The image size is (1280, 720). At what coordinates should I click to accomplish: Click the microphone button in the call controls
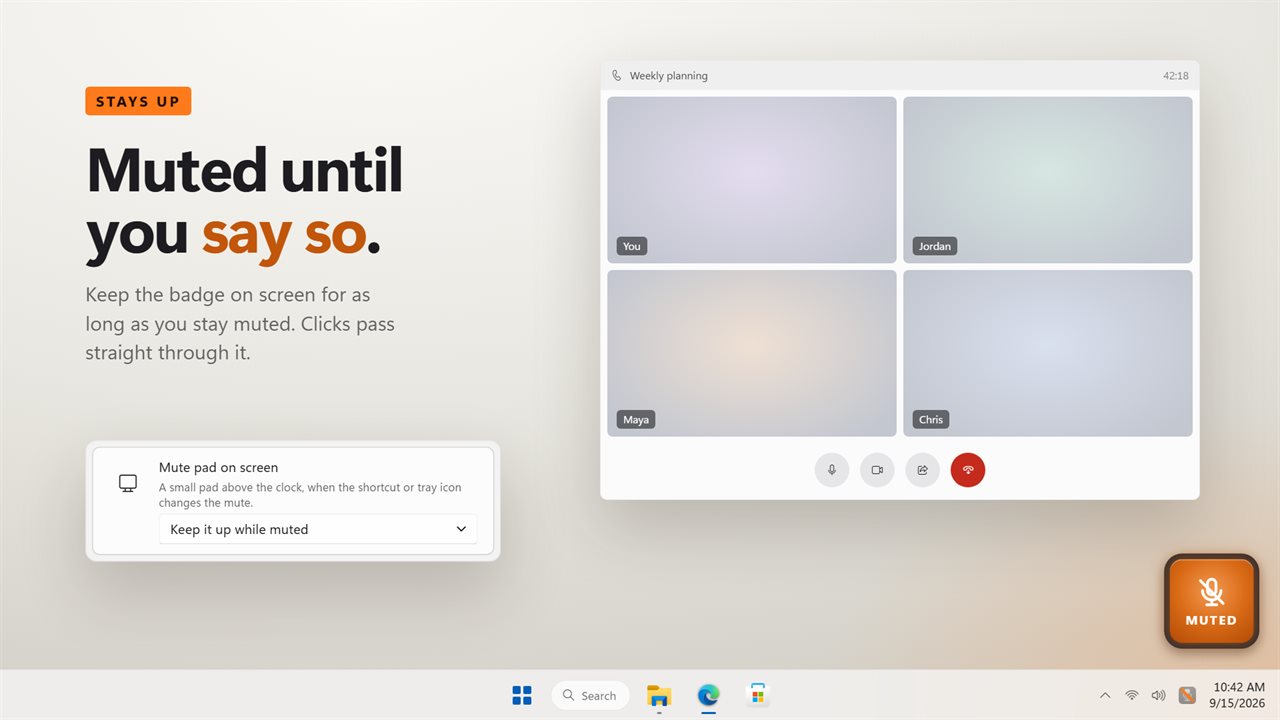(x=832, y=470)
